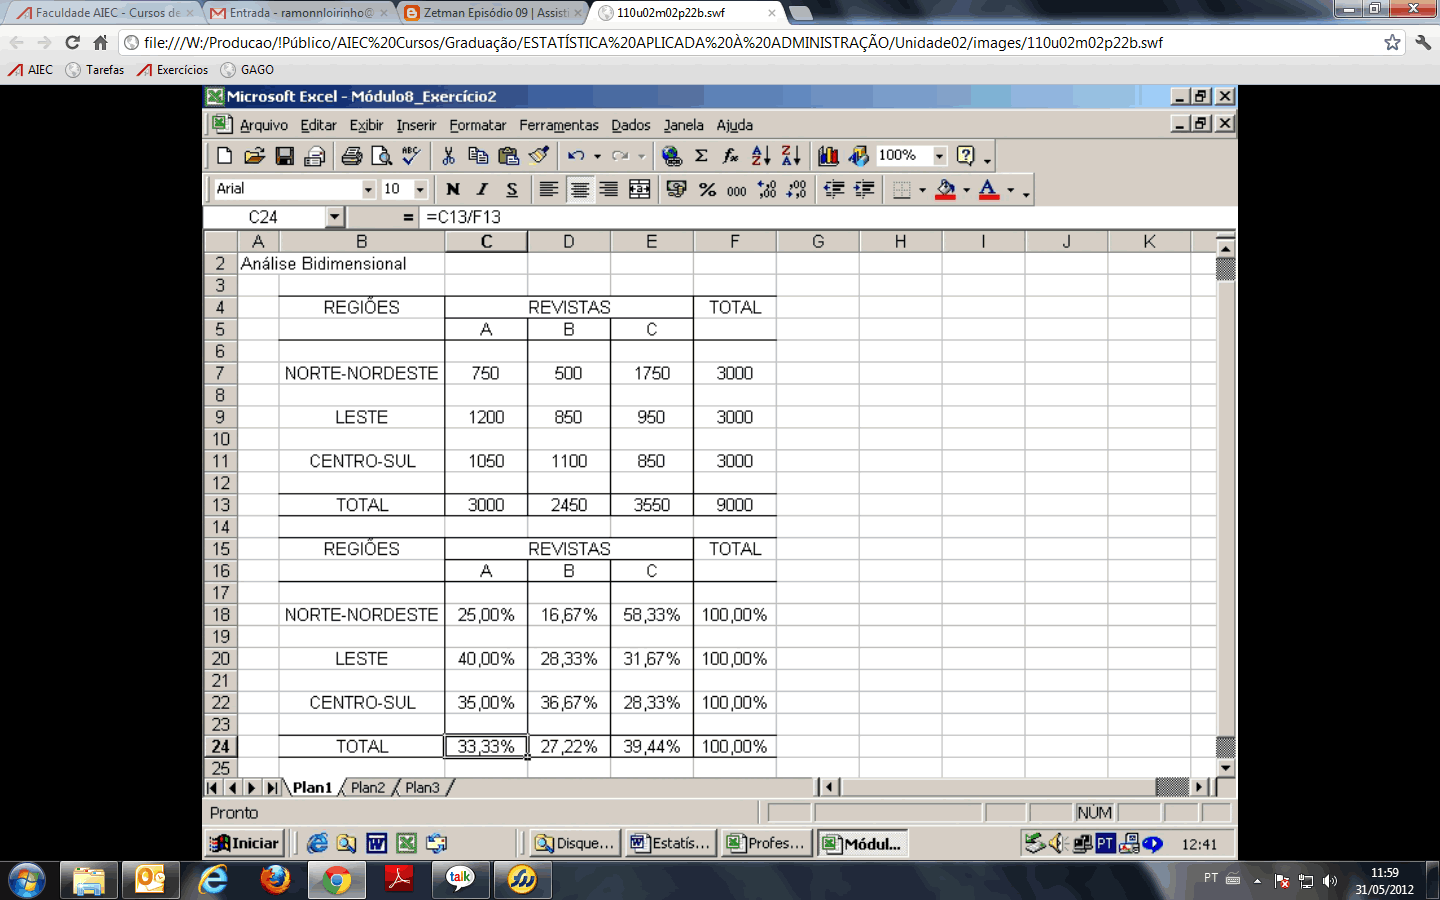The width and height of the screenshot is (1440, 900).
Task: Toggle italic formatting (I button)
Action: [482, 189]
